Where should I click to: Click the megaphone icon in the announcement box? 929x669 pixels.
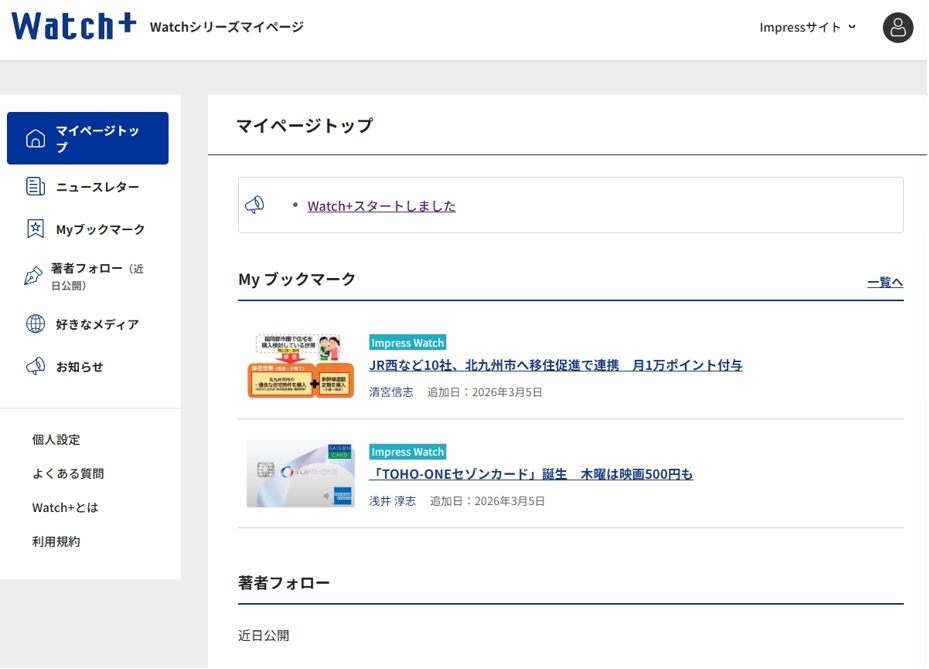pyautogui.click(x=258, y=204)
